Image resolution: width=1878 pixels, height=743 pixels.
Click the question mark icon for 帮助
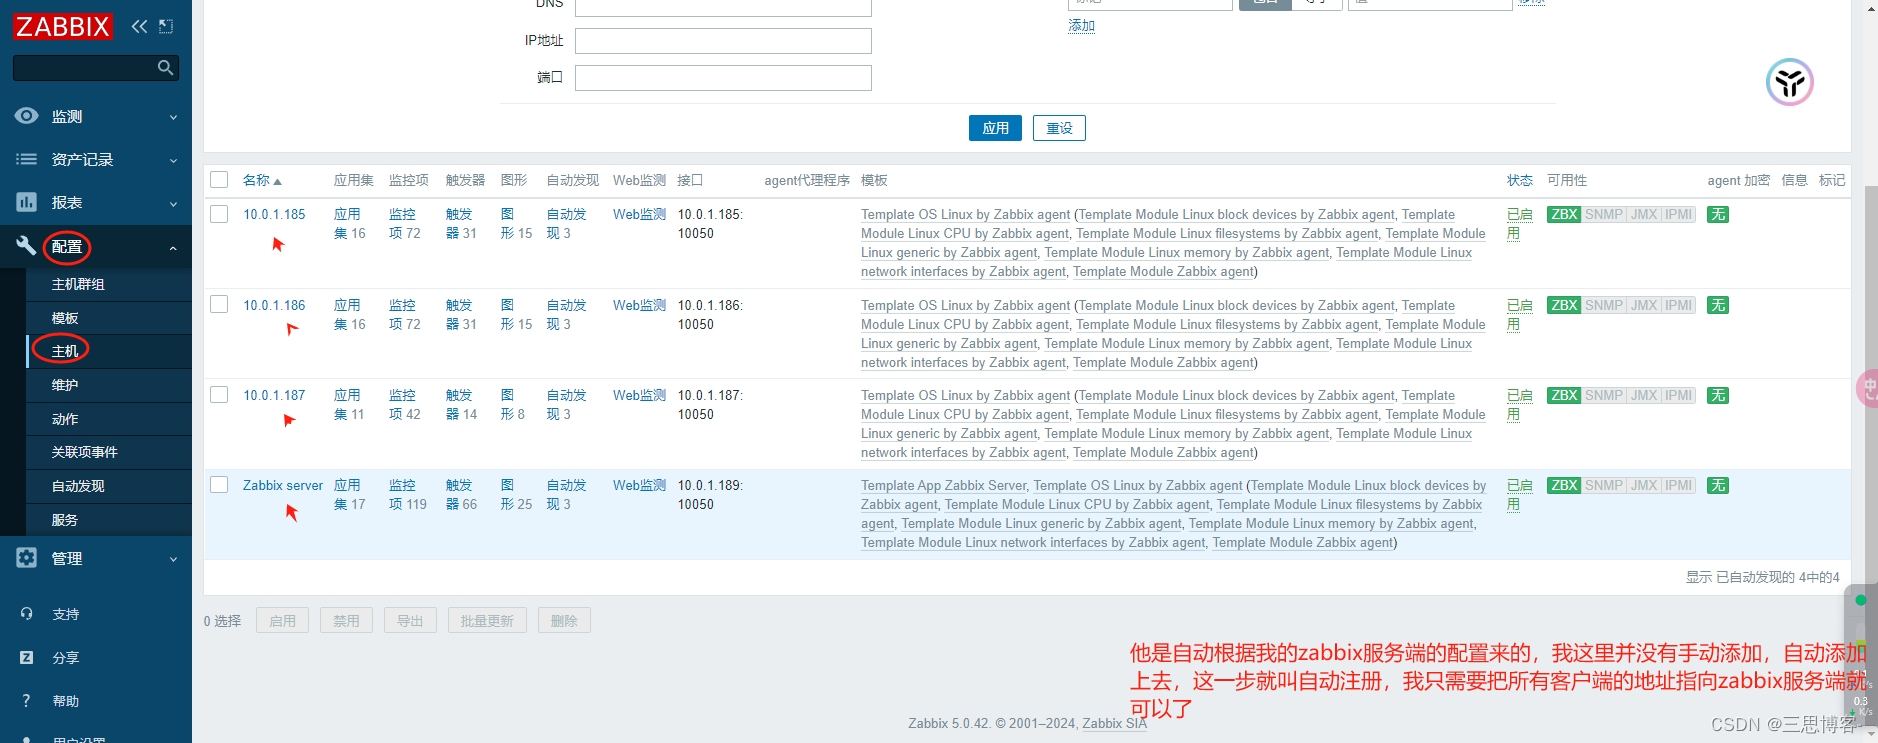pyautogui.click(x=27, y=701)
